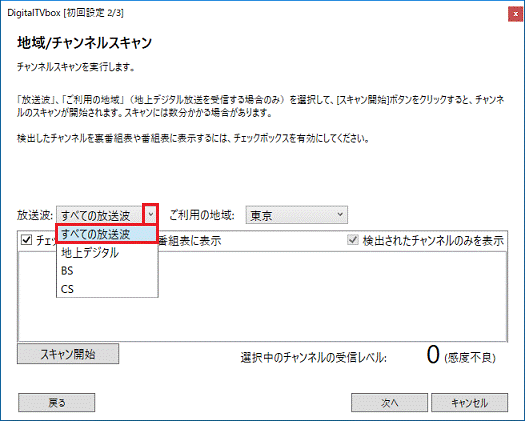The image size is (525, 421).
Task: Close the DigitalTVbox setup window
Action: coord(515,14)
